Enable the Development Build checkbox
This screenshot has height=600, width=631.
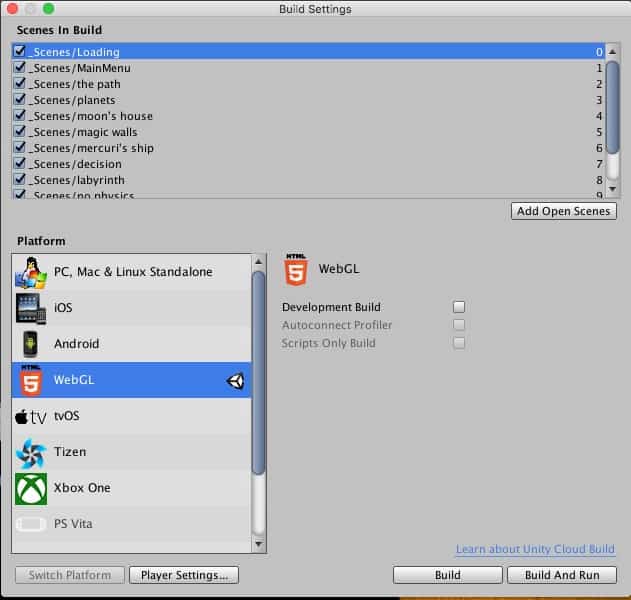tap(459, 307)
